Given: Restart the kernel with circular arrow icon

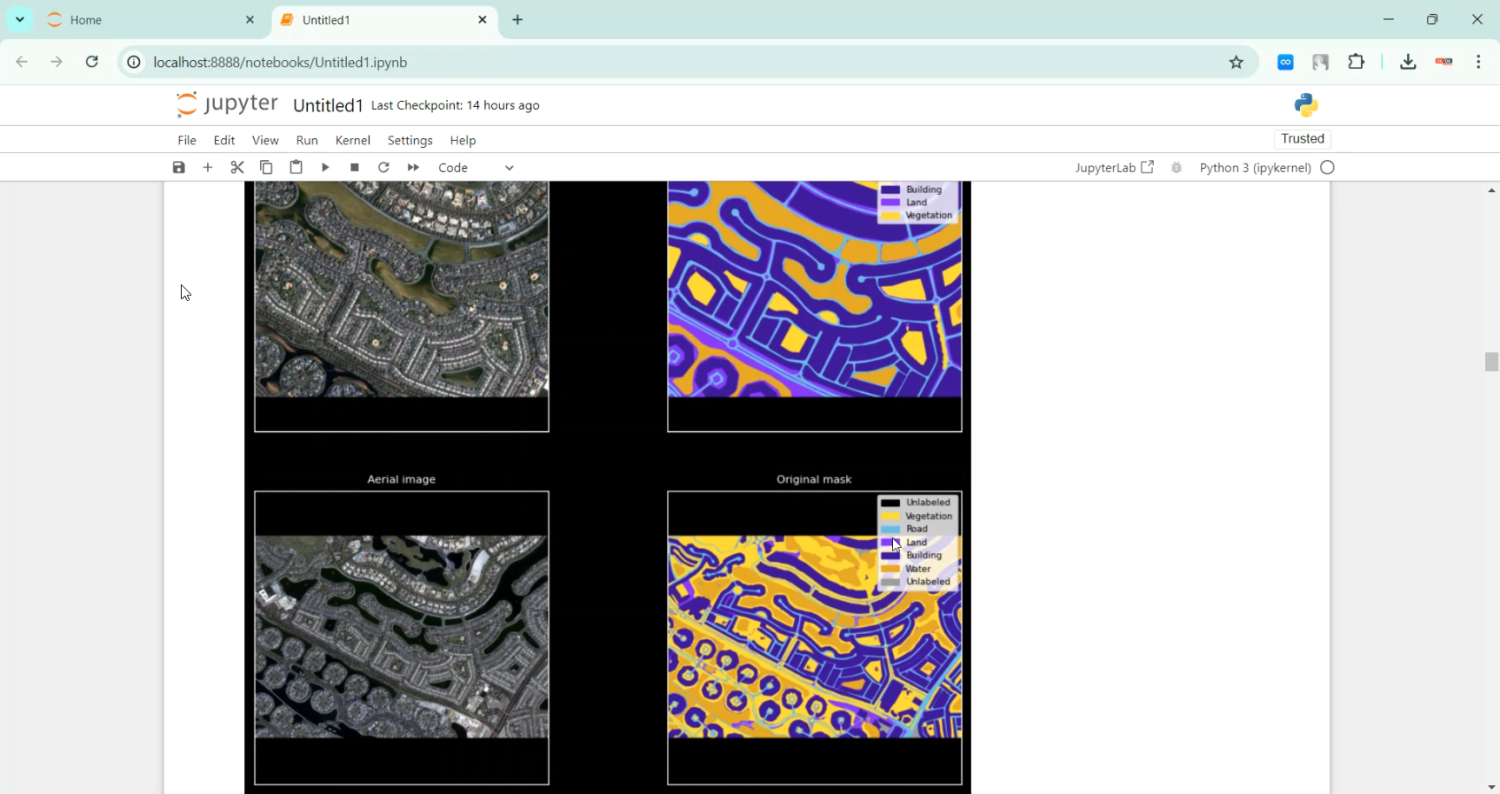Looking at the screenshot, I should tap(383, 168).
